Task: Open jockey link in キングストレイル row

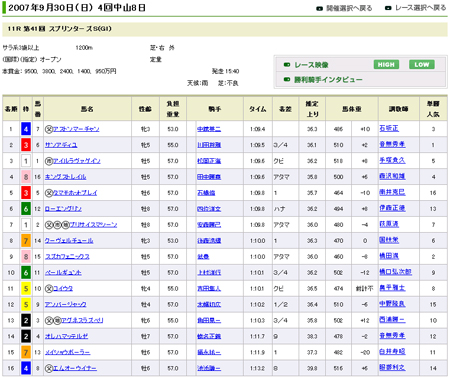Action: click(209, 177)
